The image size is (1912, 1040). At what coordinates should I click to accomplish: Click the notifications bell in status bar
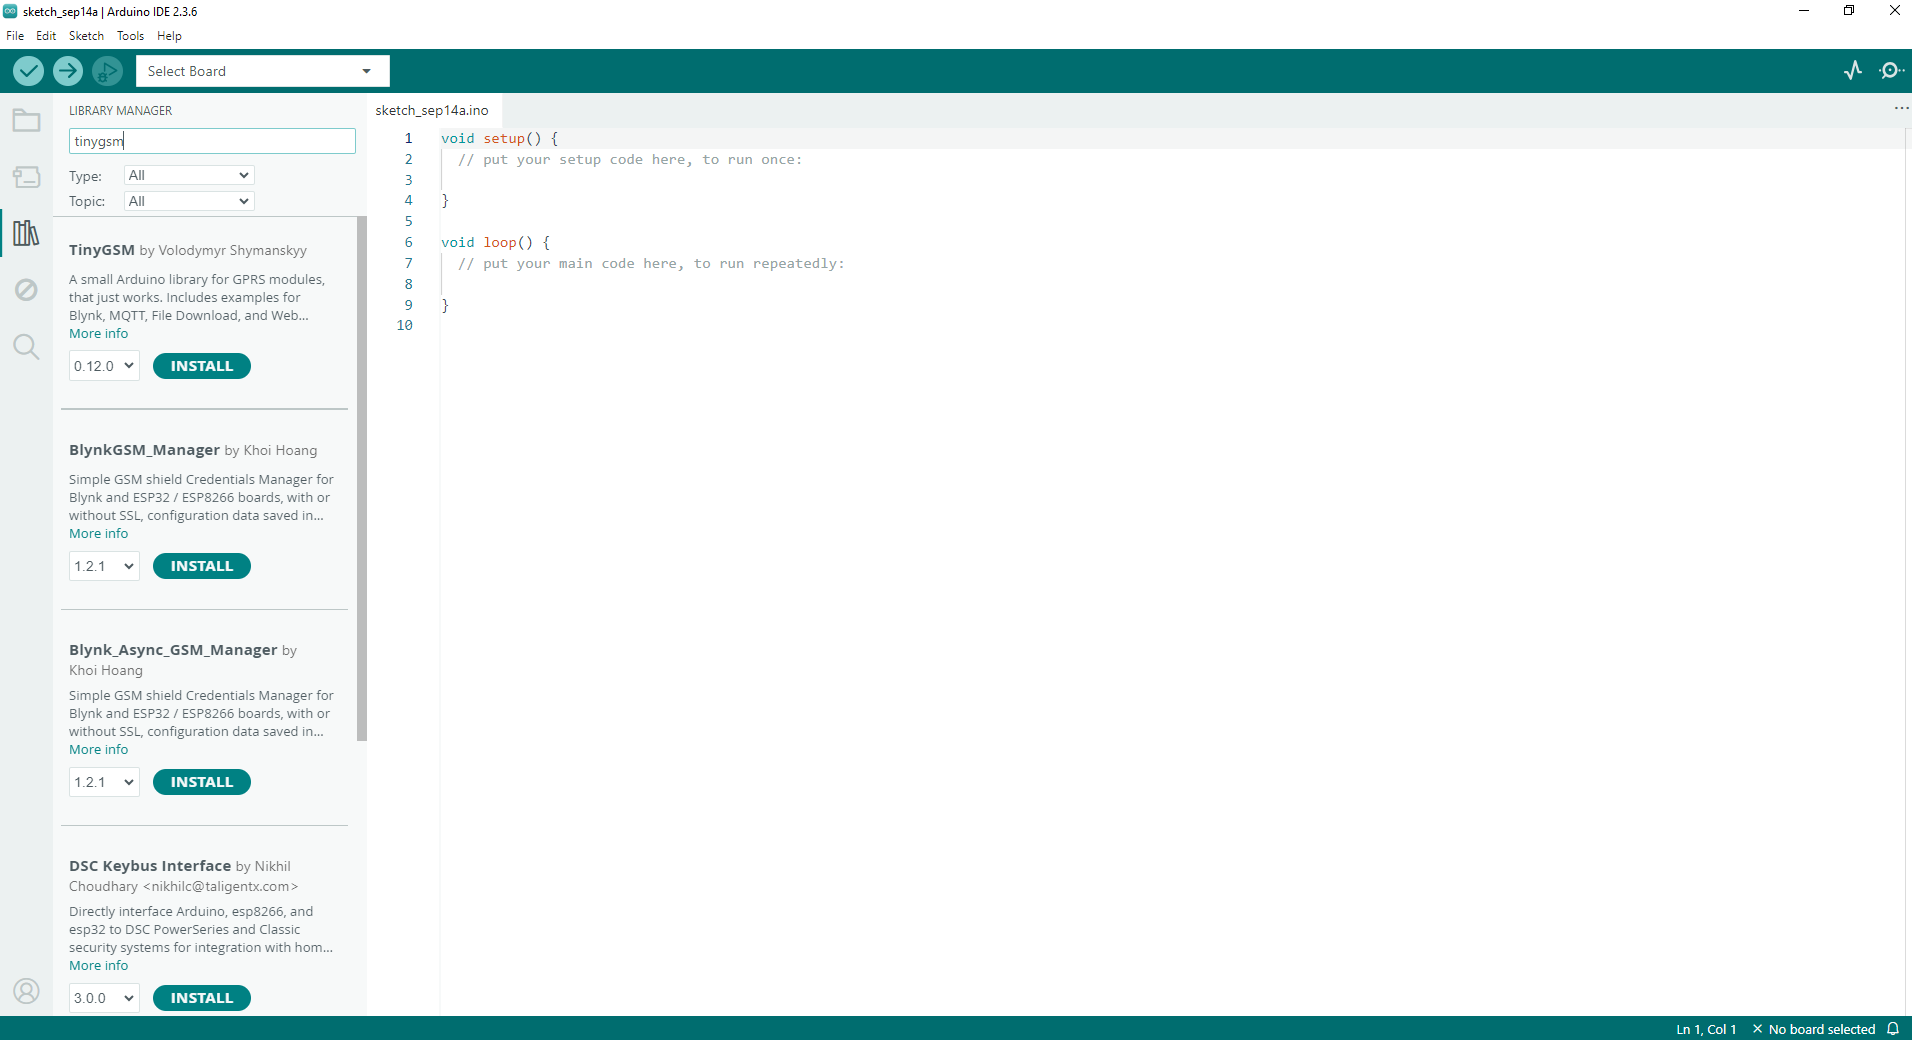coord(1893,1029)
